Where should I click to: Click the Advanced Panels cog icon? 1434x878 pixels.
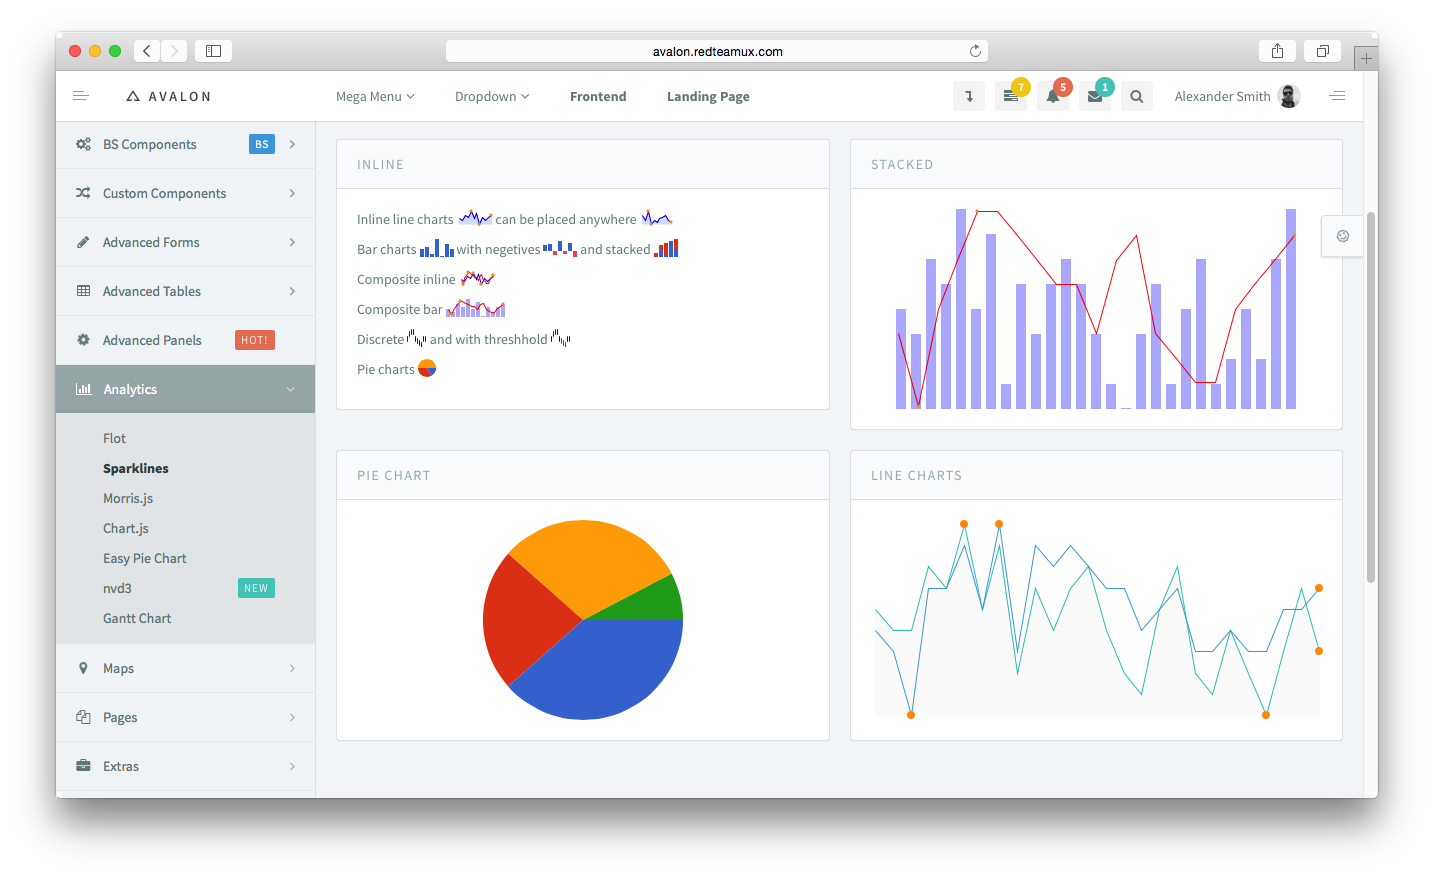point(83,340)
